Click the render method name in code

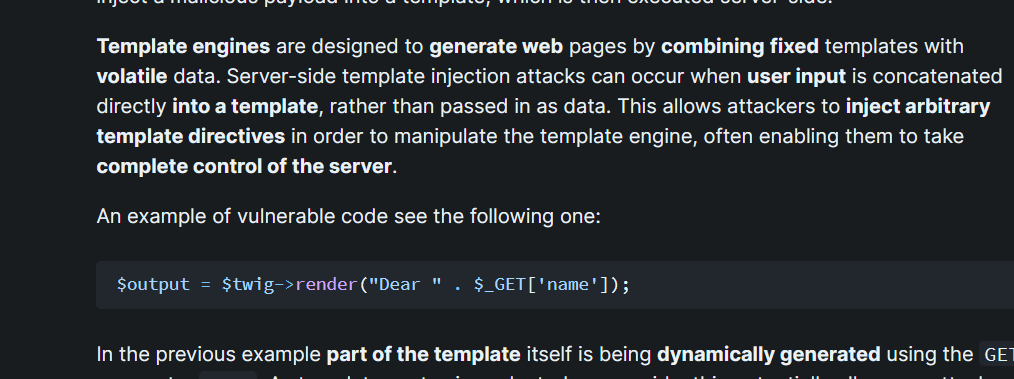[x=327, y=285]
